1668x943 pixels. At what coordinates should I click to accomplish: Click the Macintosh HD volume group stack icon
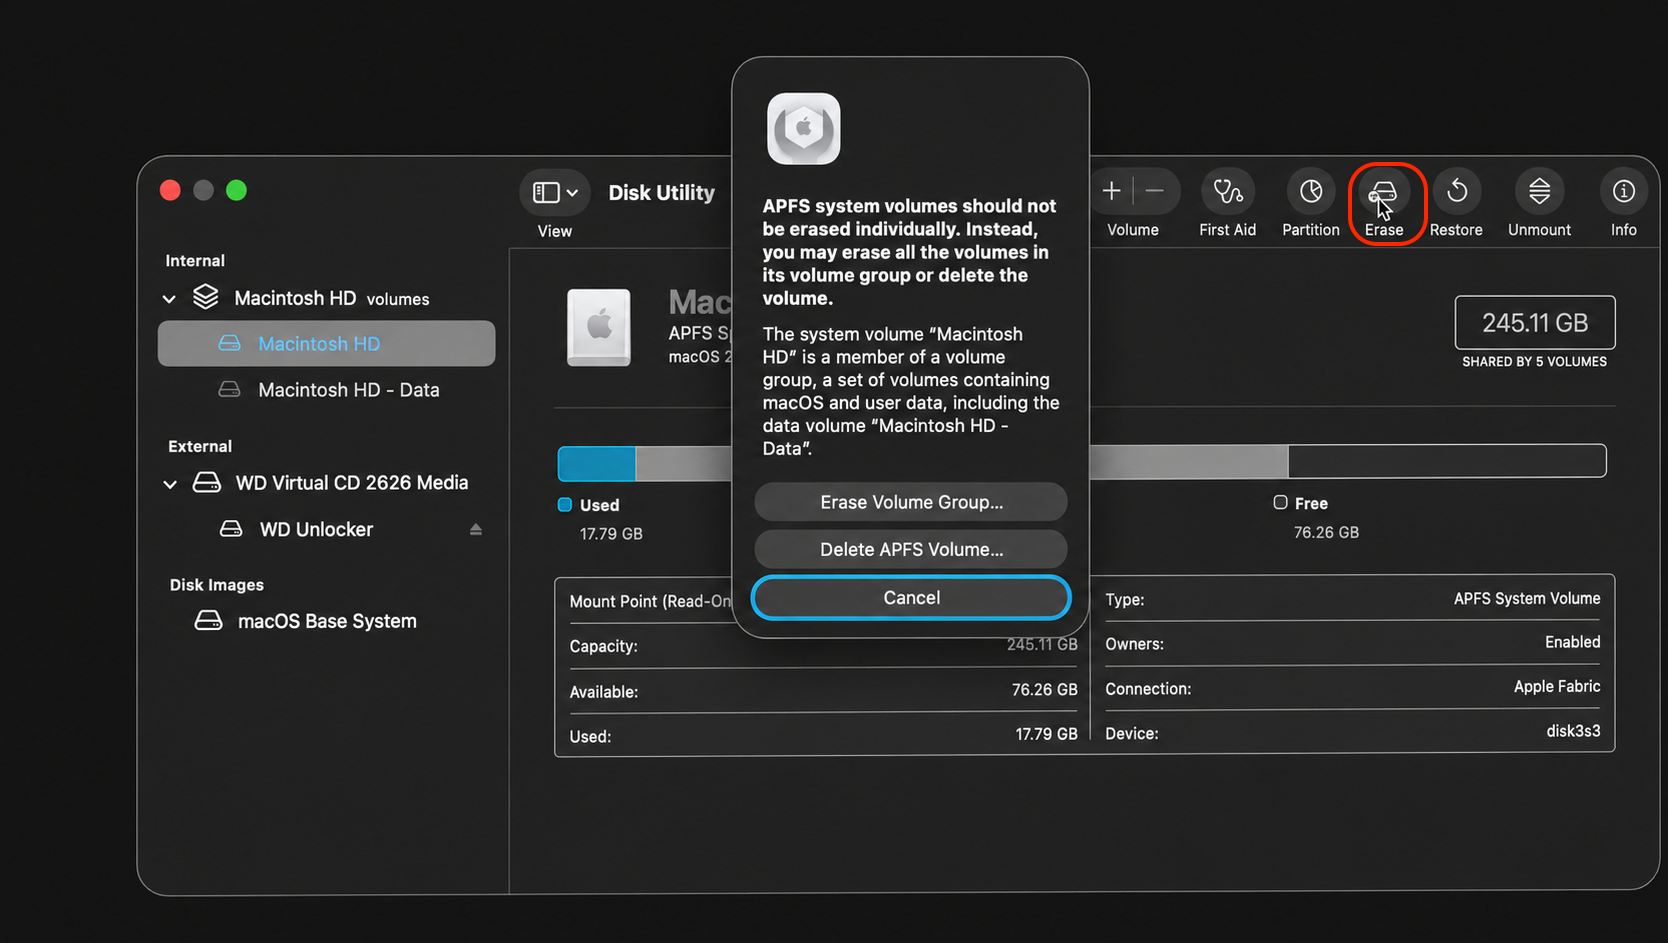coord(206,297)
